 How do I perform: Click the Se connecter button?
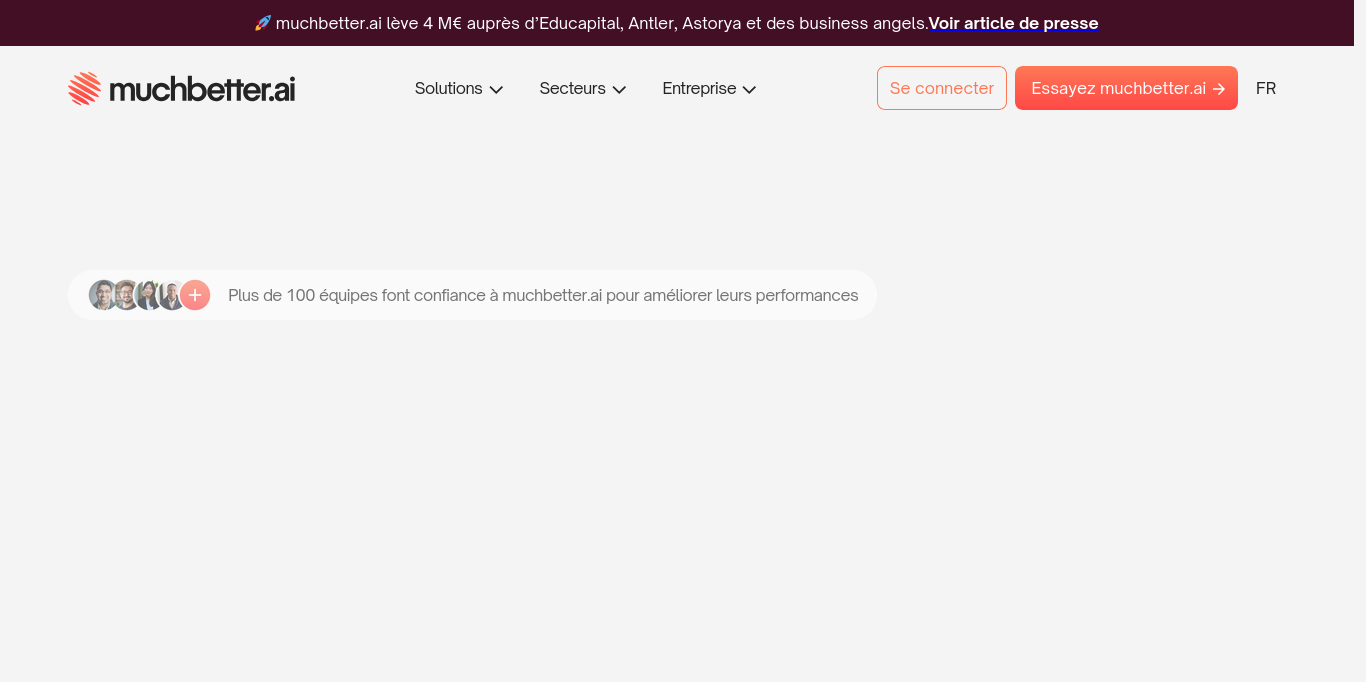point(941,88)
